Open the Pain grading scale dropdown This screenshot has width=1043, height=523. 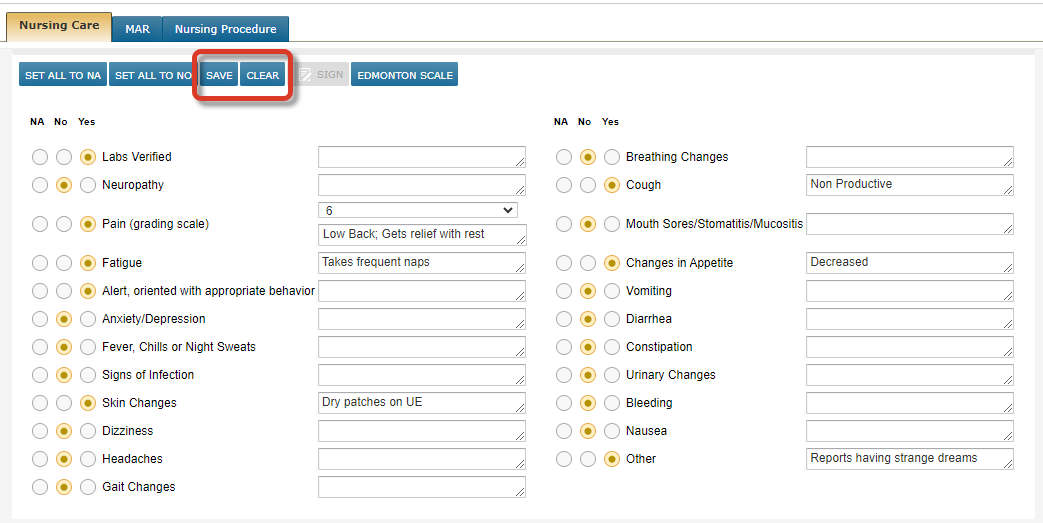[418, 210]
